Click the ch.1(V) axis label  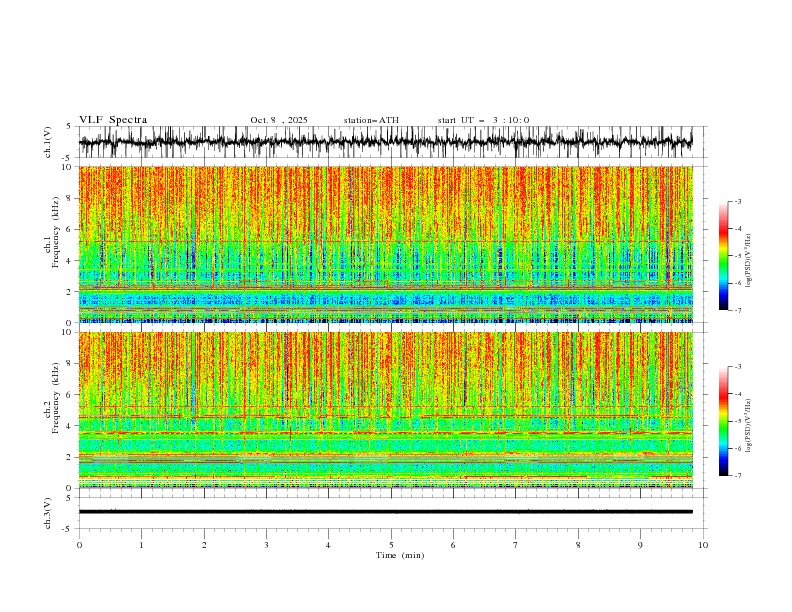48,142
